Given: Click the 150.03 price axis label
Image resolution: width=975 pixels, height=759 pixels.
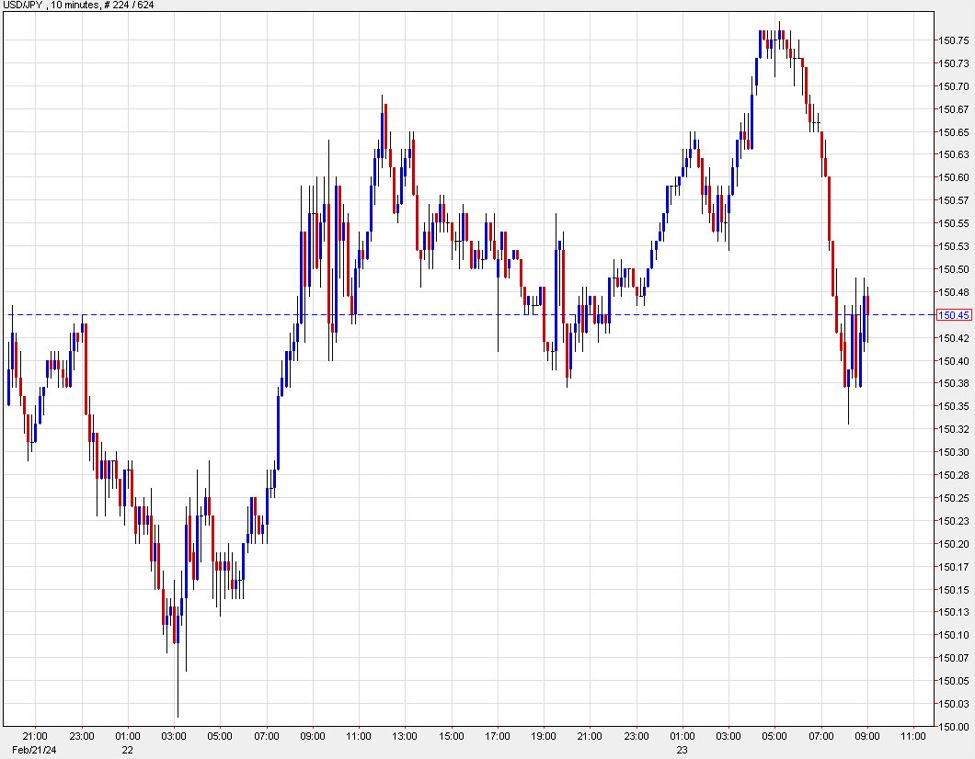Looking at the screenshot, I should click(x=954, y=703).
